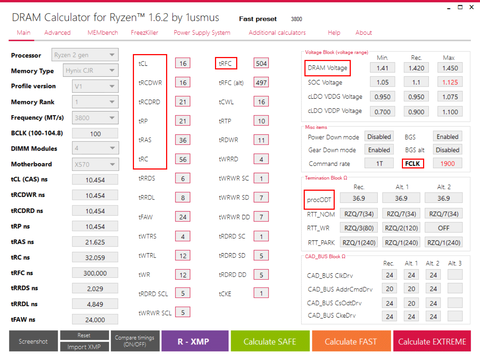Minimize the DRAM Calculator window

pos(449,8)
